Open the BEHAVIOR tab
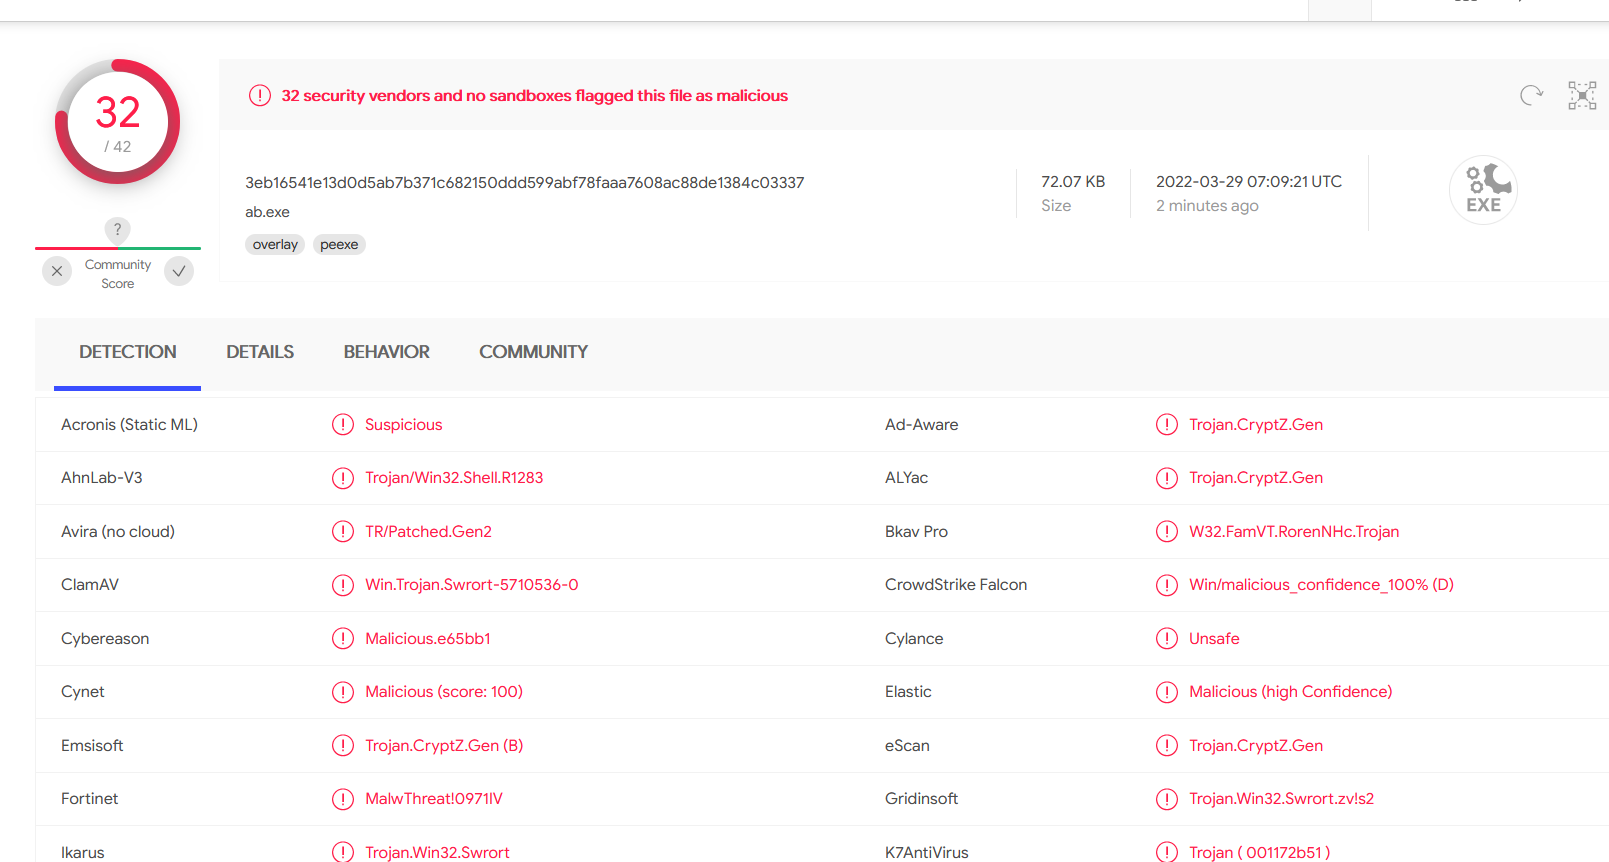This screenshot has height=862, width=1609. [x=386, y=352]
